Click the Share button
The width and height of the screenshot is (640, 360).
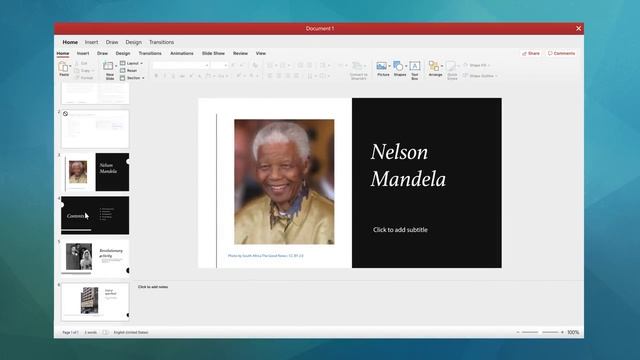(531, 53)
